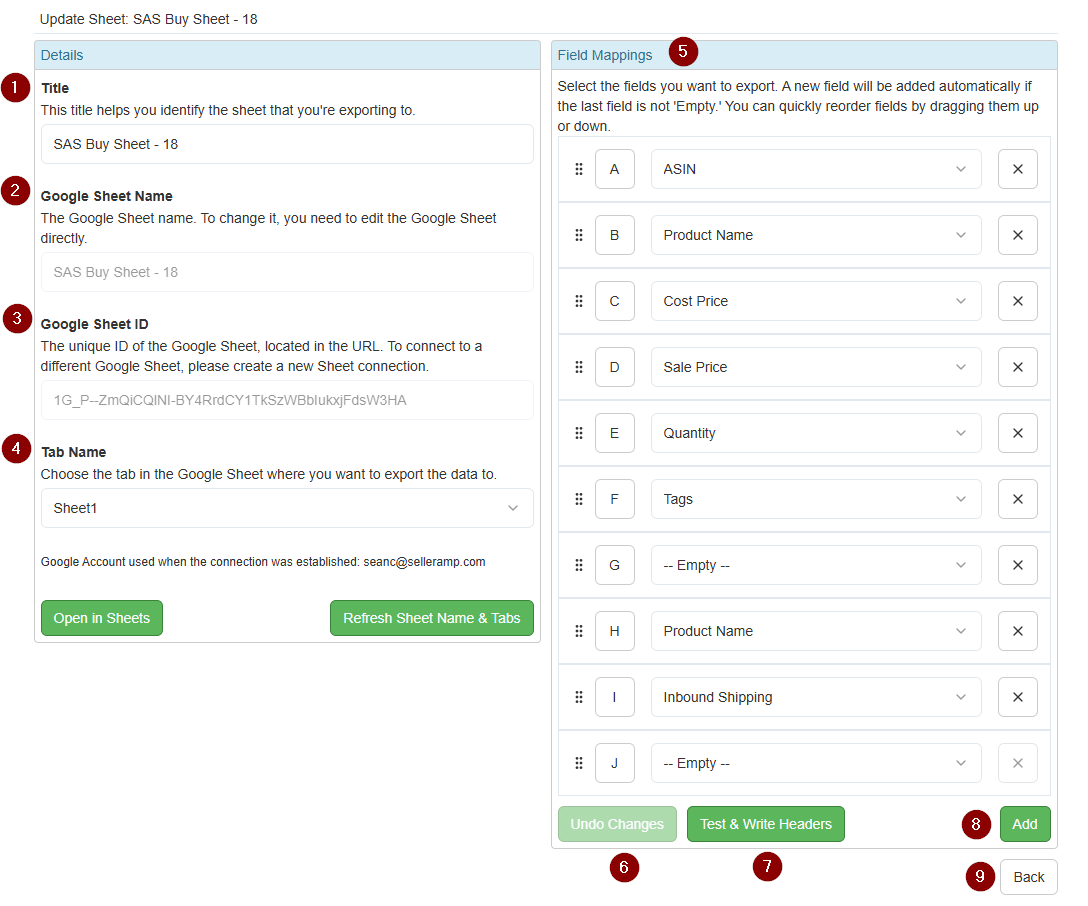The image size is (1088, 906).
Task: Open the Cost Price field dropdown
Action: point(816,301)
